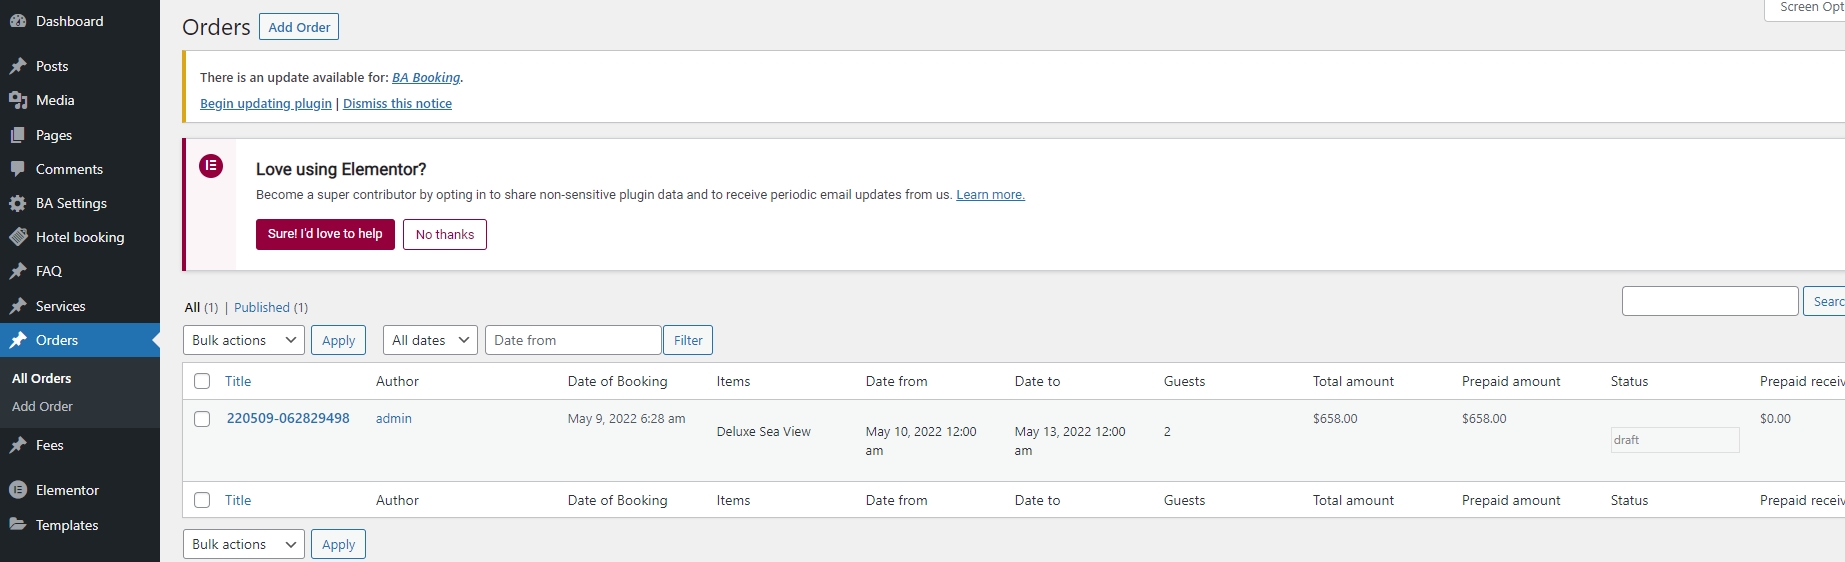The width and height of the screenshot is (1845, 562).
Task: Toggle the select-all checkbox in table header
Action: click(x=202, y=381)
